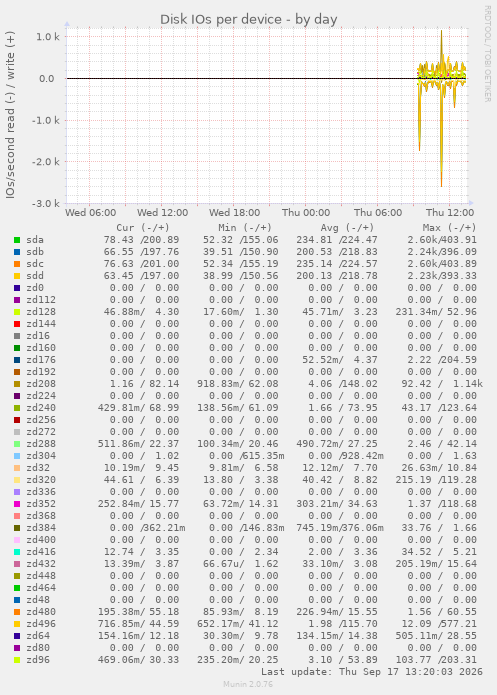The width and height of the screenshot is (497, 695).
Task: Click sdb minimum value '39.51 /150.90'
Action: click(x=241, y=252)
